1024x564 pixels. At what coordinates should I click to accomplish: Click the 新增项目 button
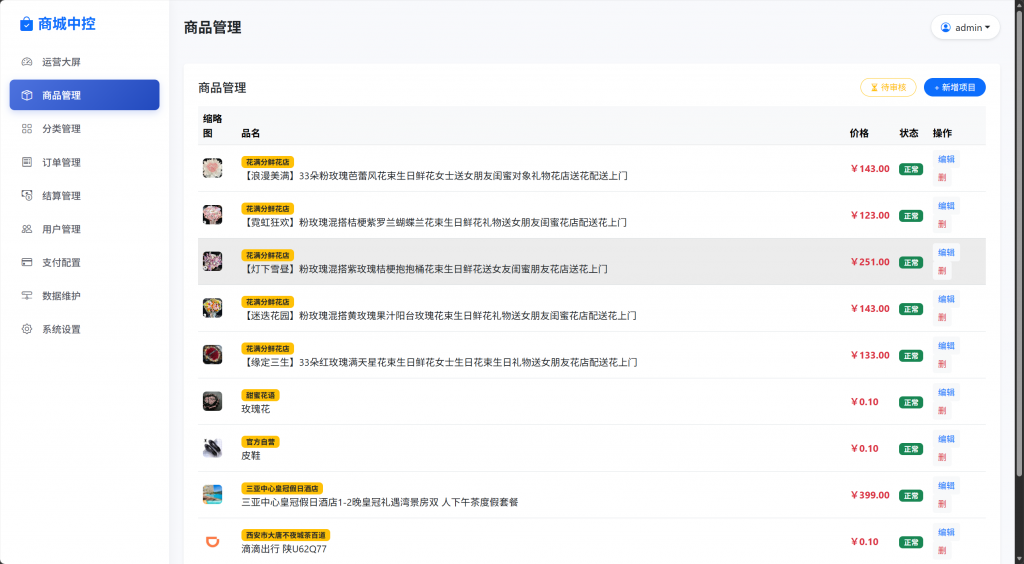955,87
